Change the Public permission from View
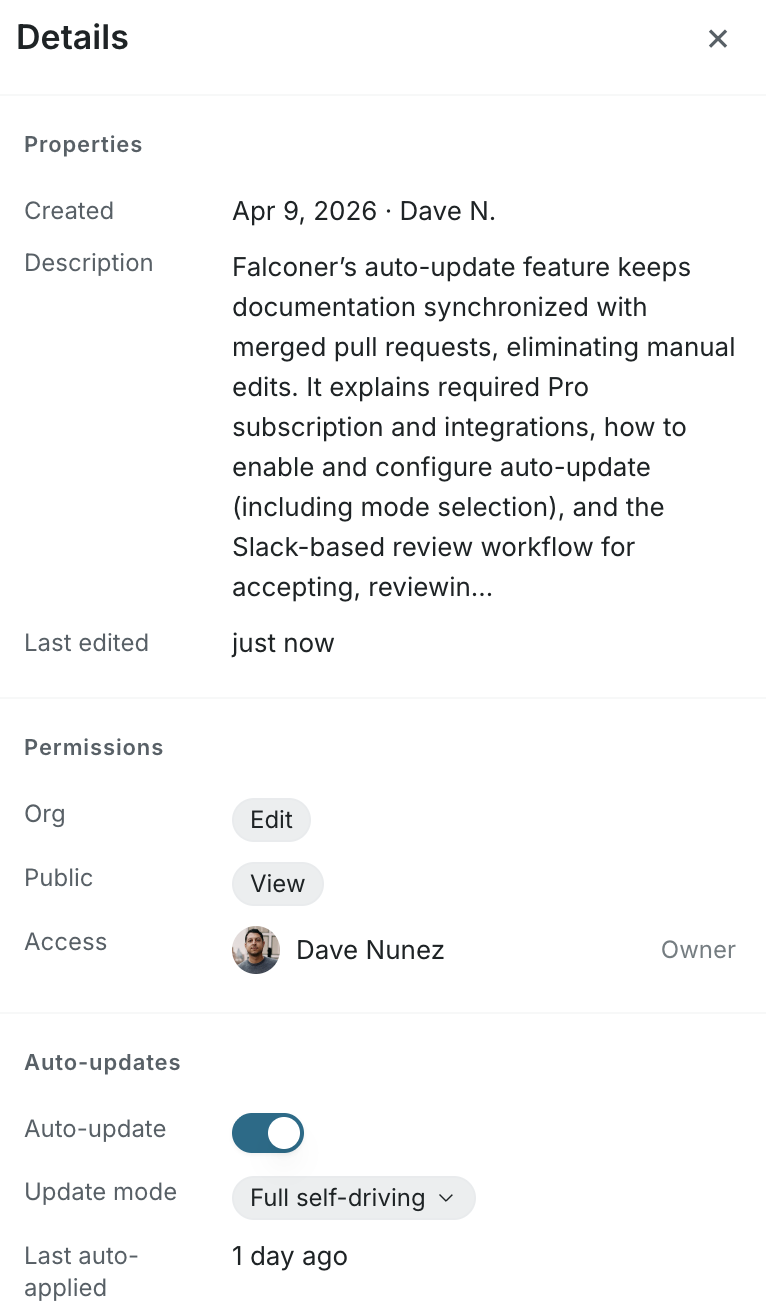This screenshot has width=766, height=1316. coord(278,884)
